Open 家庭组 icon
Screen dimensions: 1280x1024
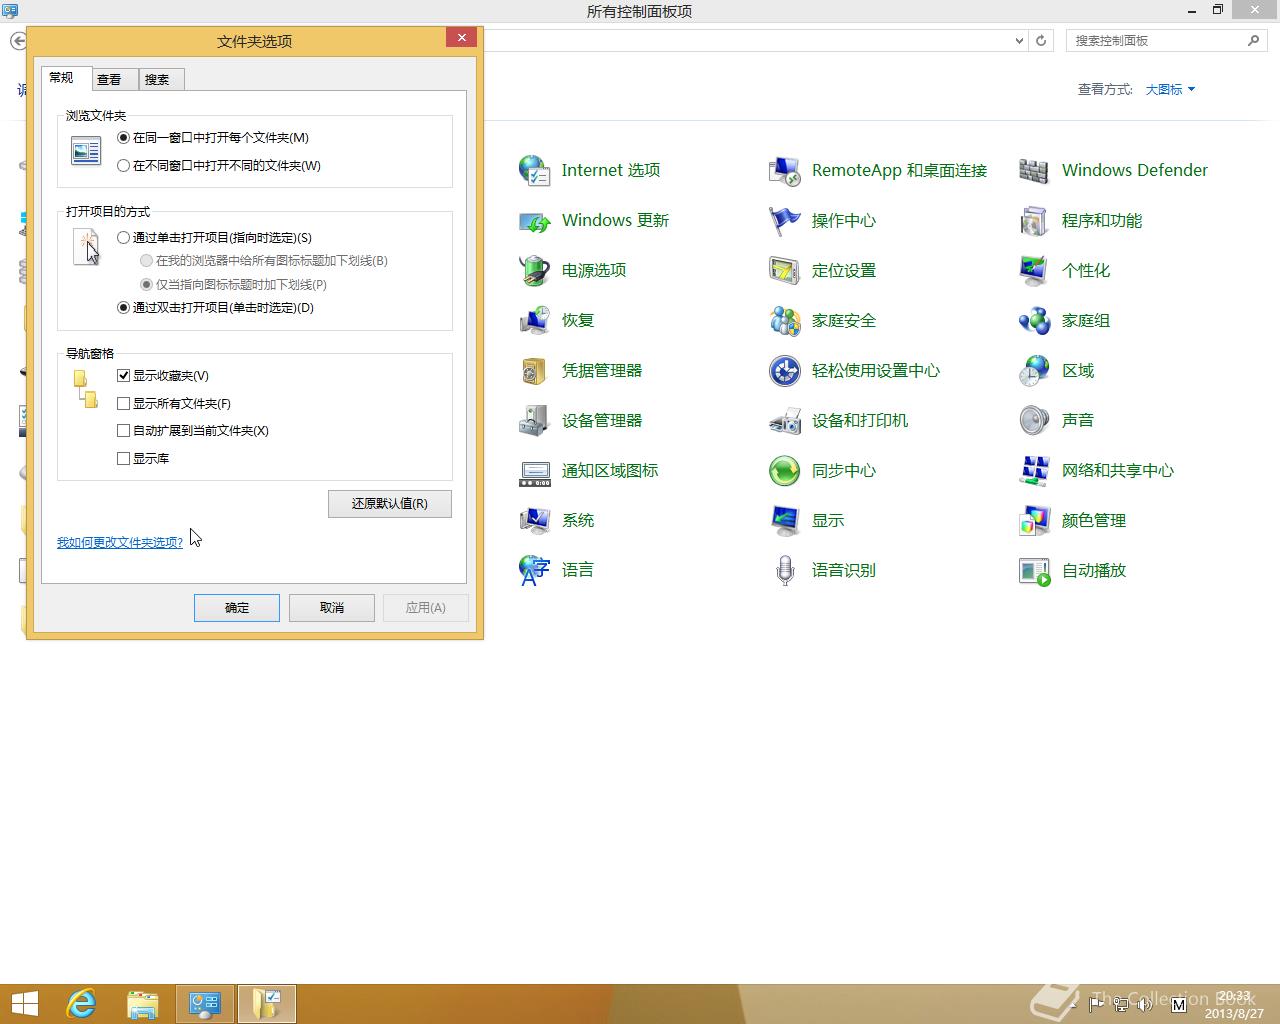point(1034,320)
